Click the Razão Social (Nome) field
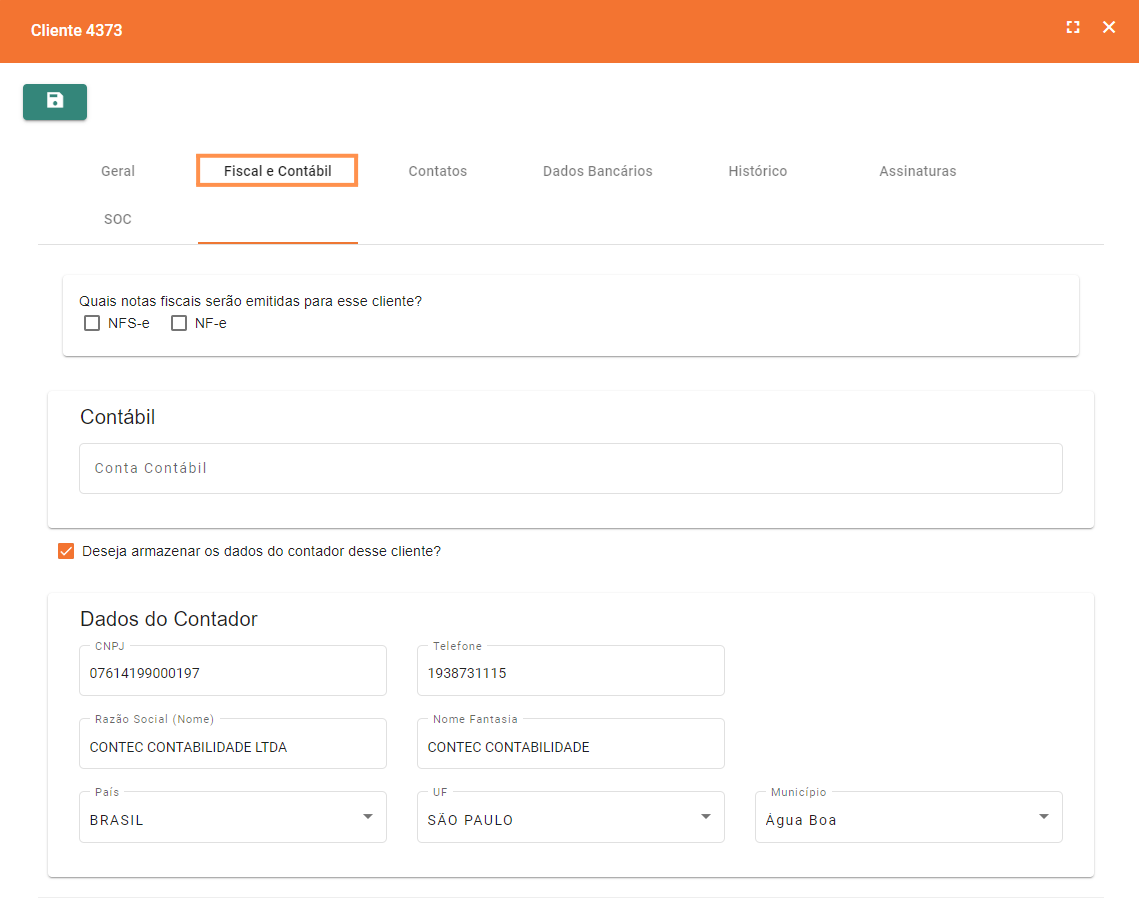The width and height of the screenshot is (1139, 904). pos(232,746)
